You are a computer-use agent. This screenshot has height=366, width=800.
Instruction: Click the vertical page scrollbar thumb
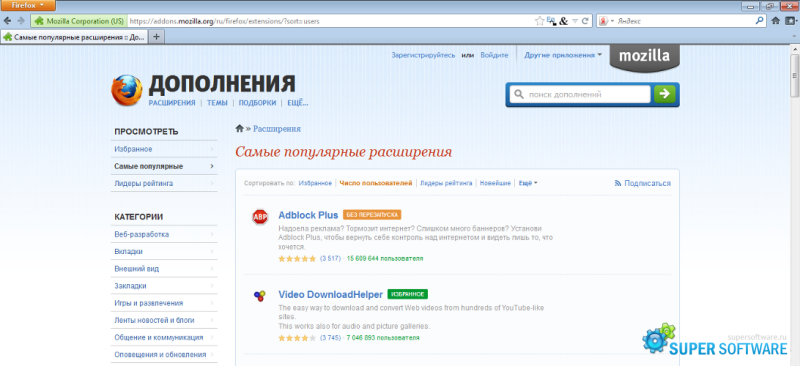(x=794, y=76)
